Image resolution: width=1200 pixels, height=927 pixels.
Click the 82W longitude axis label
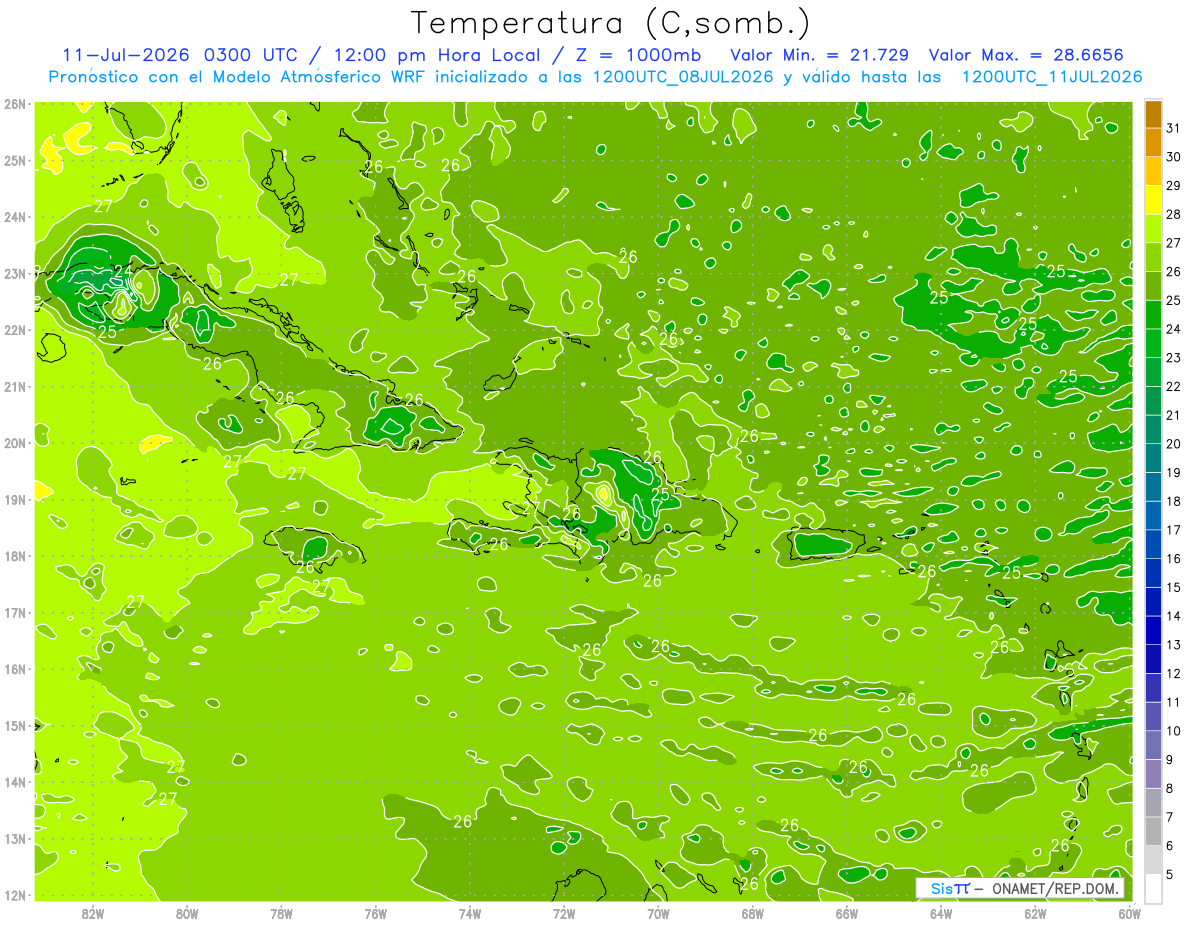[x=93, y=913]
